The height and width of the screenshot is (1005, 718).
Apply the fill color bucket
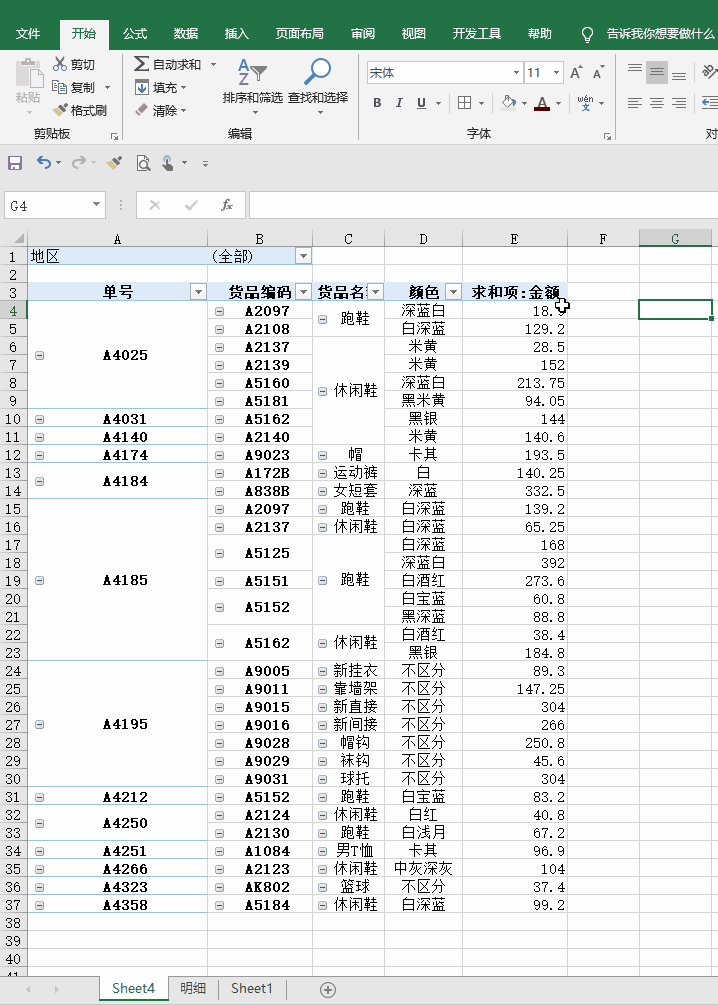tap(508, 103)
